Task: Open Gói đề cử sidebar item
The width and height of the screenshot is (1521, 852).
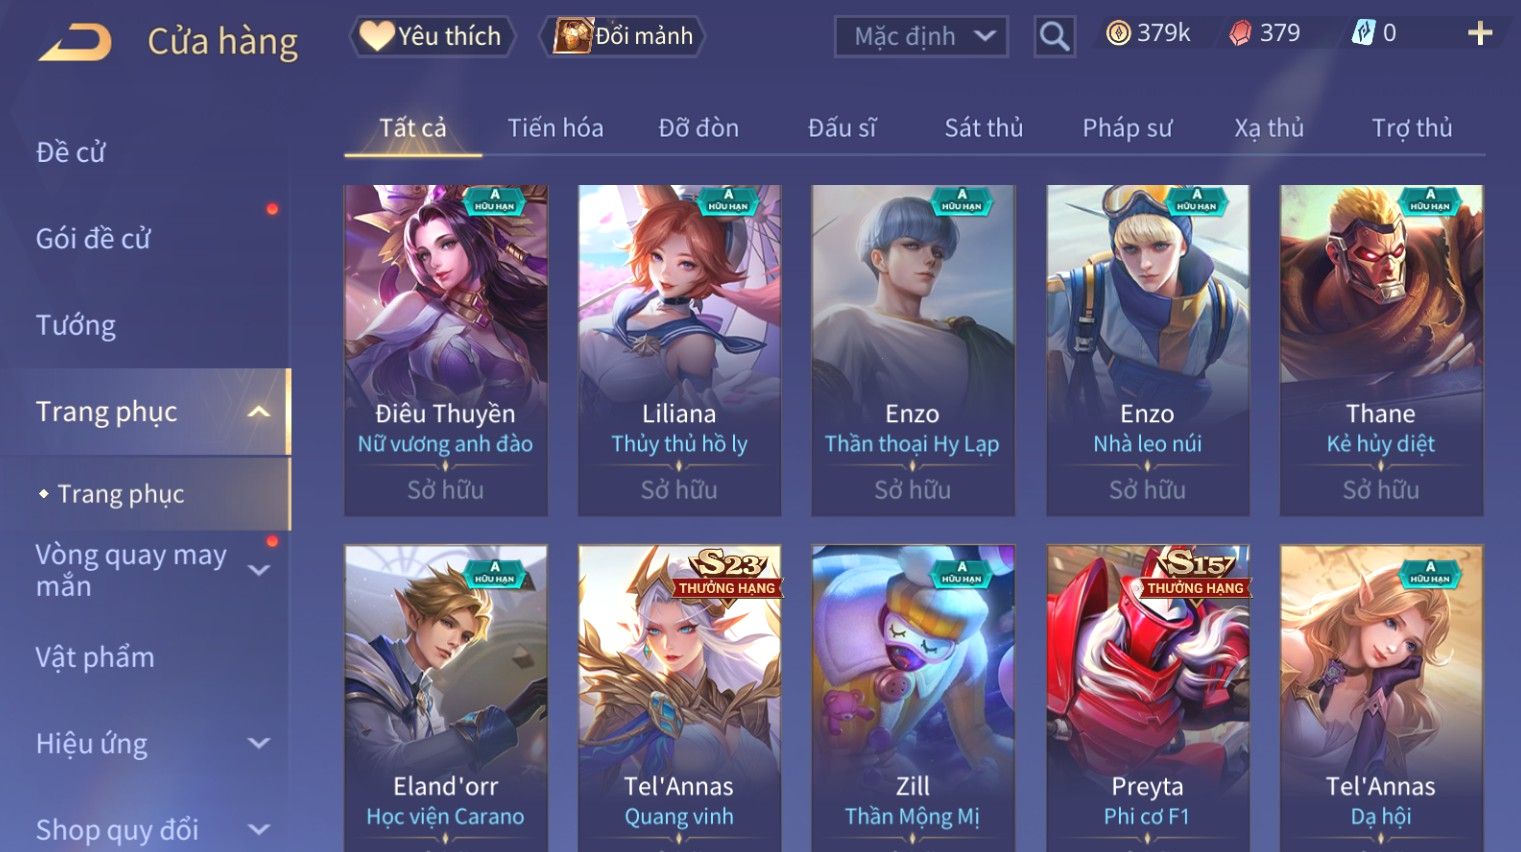Action: (x=93, y=239)
